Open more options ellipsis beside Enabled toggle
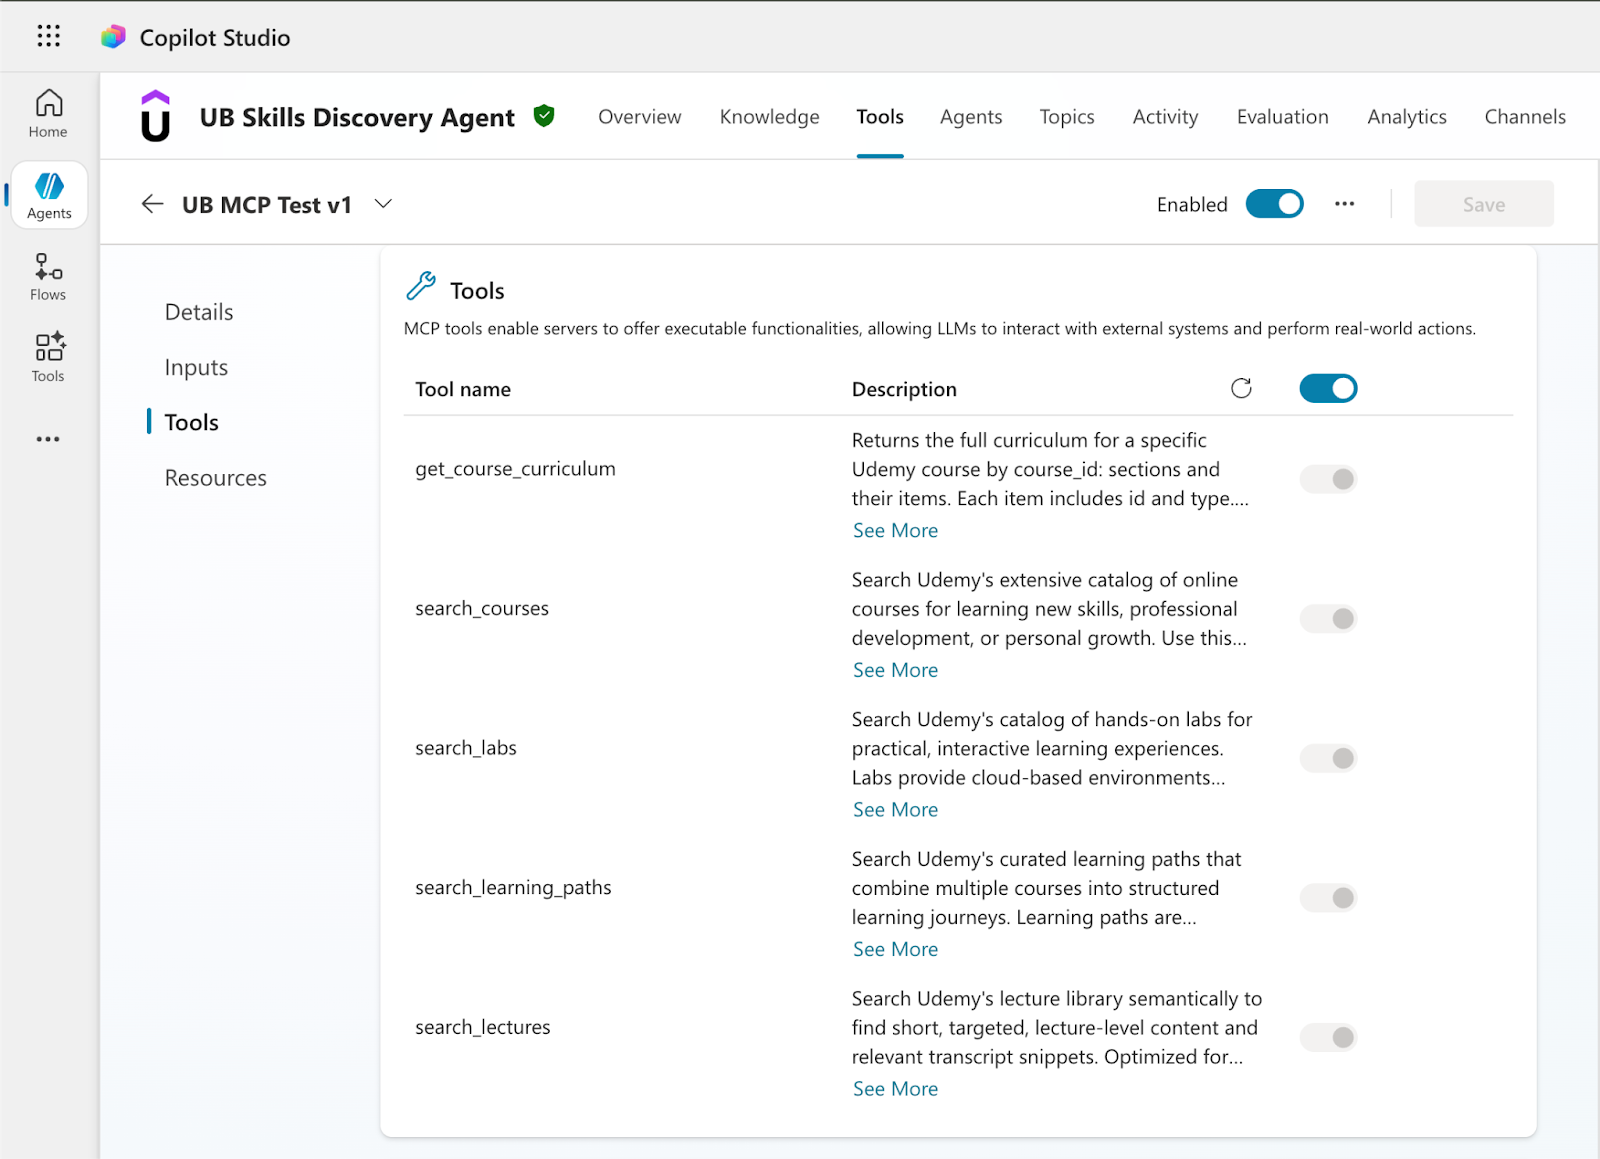1600x1159 pixels. pyautogui.click(x=1344, y=204)
